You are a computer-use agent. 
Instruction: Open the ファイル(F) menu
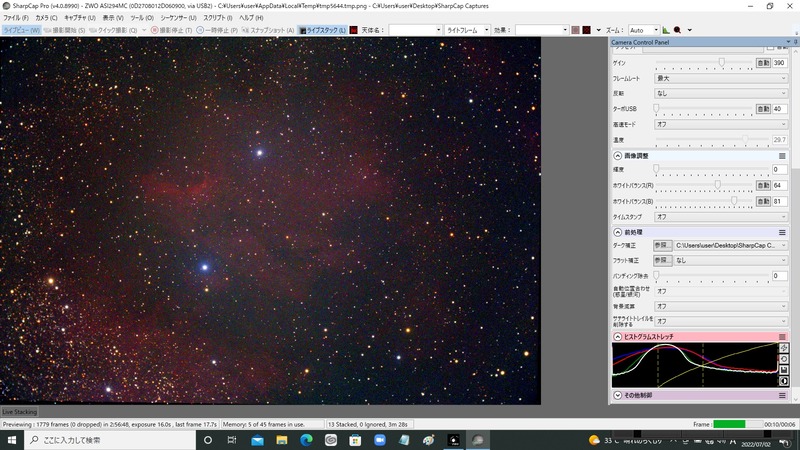click(16, 18)
